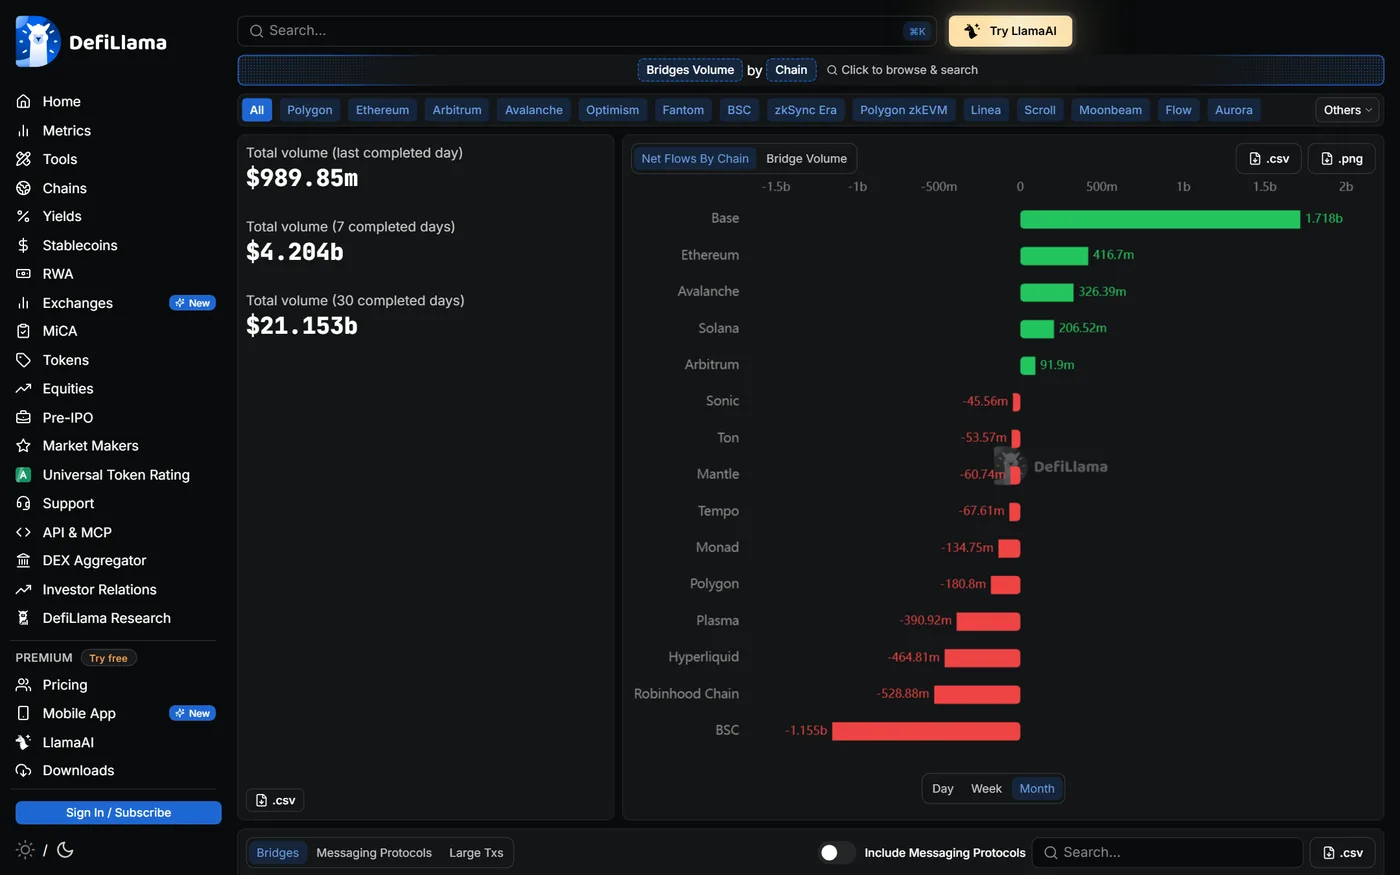Select the Moonbeam chain filter

[1110, 110]
